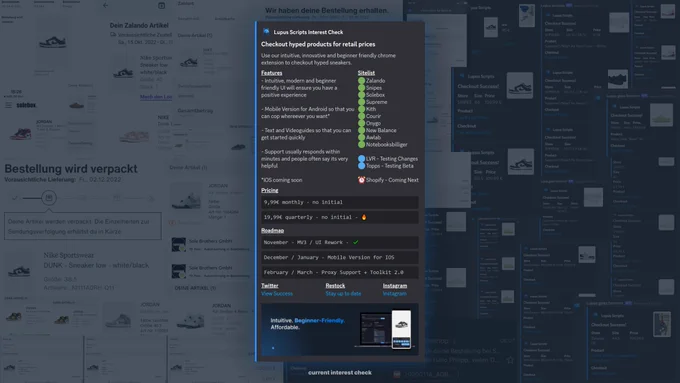Click the green dot beside New Balance
Image resolution: width=680 pixels, height=383 pixels.
[361, 130]
